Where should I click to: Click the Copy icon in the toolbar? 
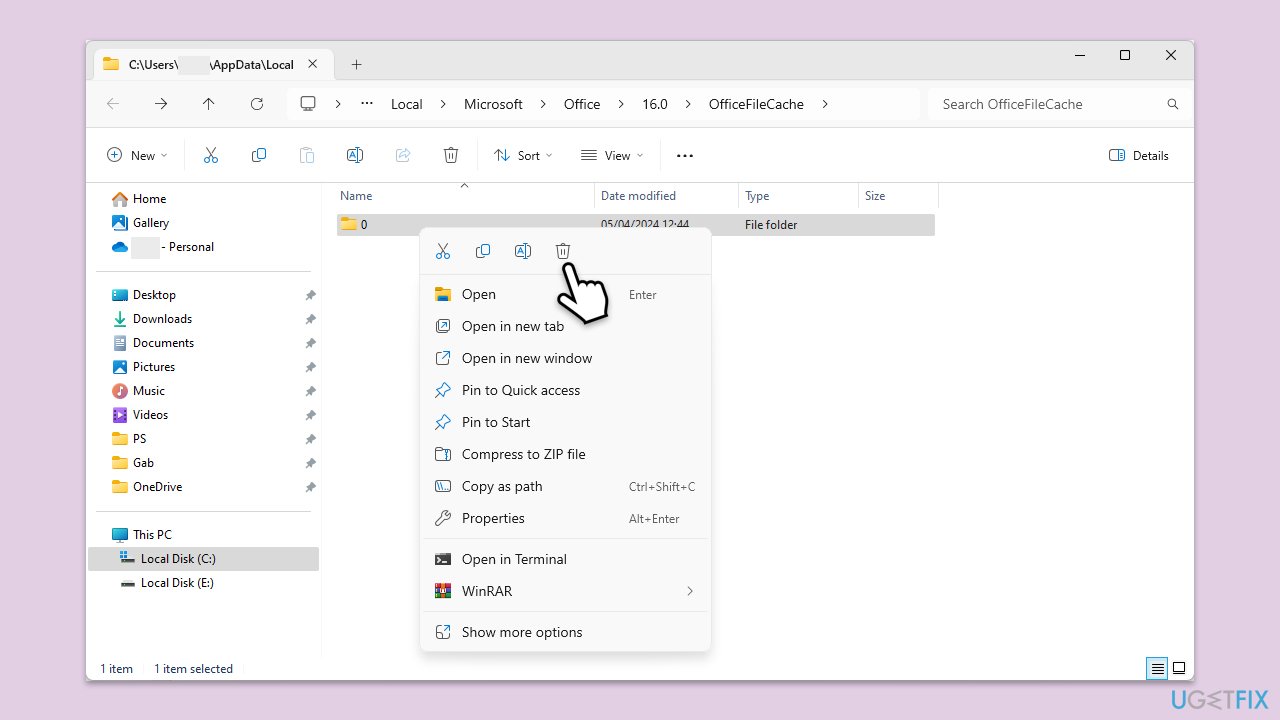[259, 155]
